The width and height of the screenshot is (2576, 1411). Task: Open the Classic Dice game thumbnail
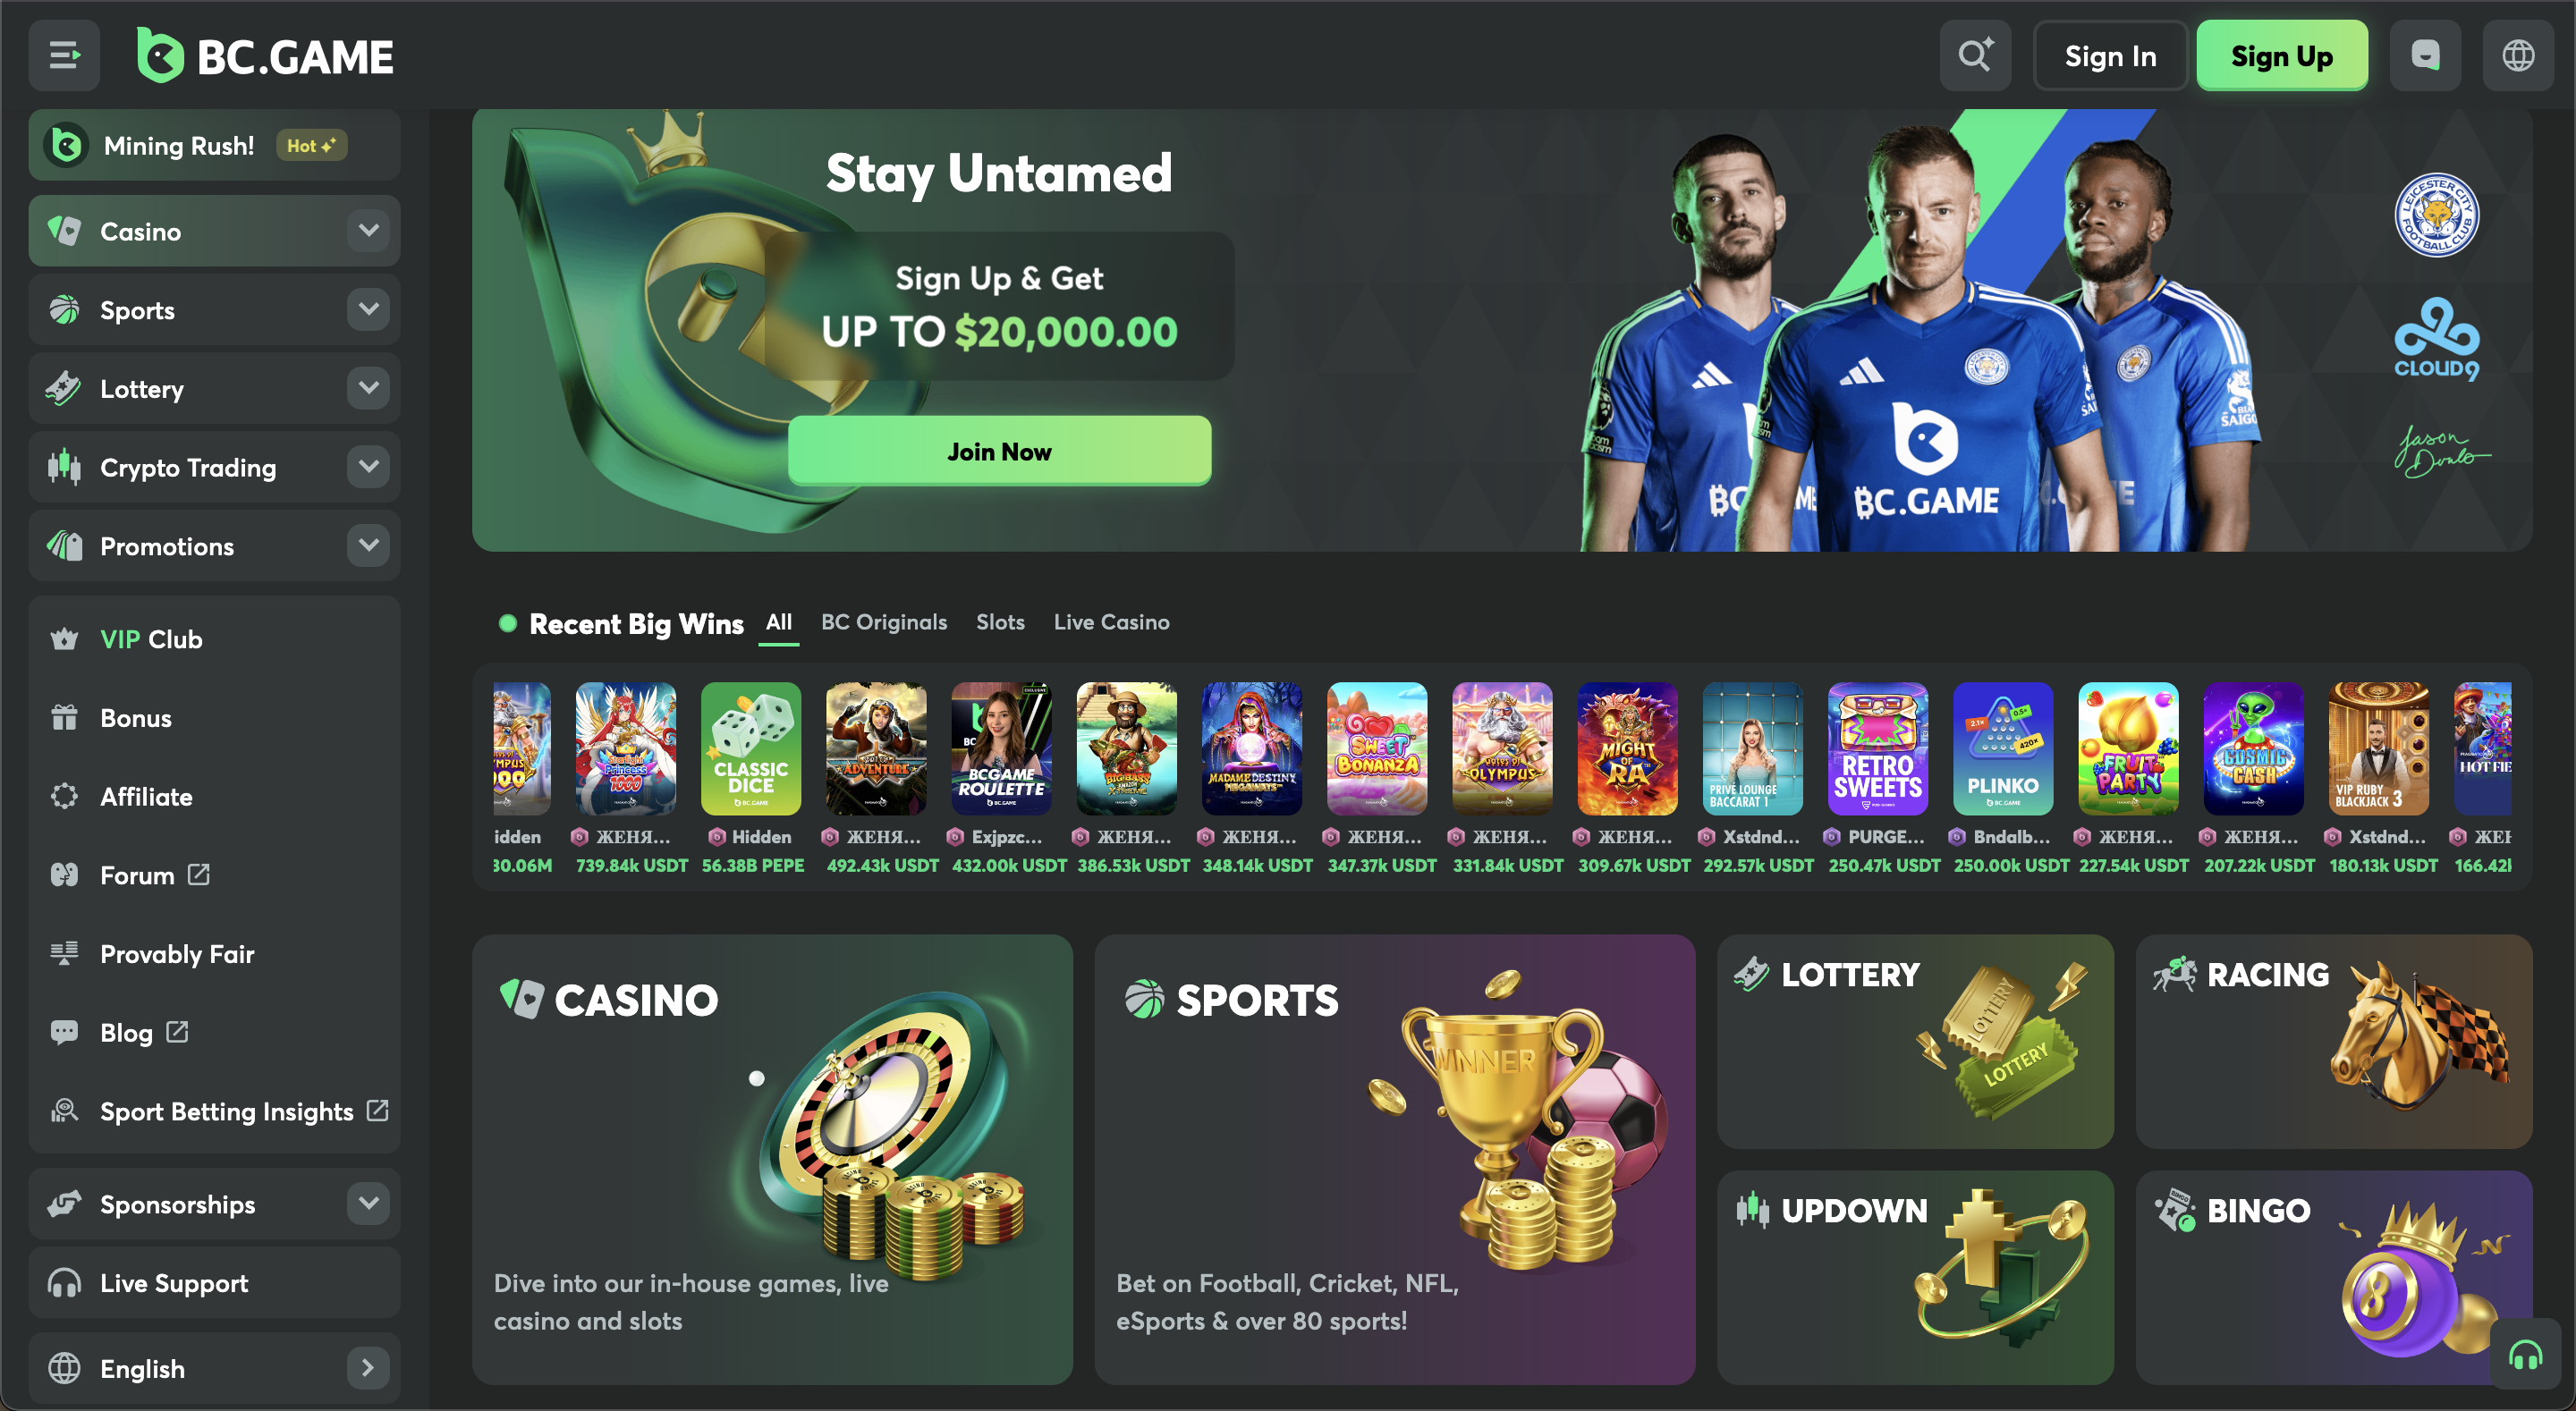[751, 748]
